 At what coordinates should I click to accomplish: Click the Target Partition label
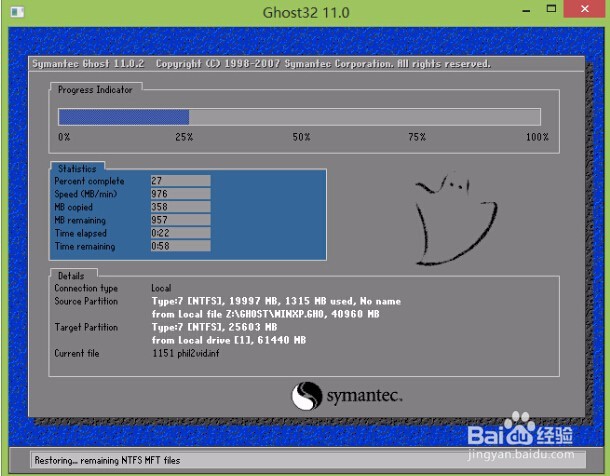[x=86, y=327]
